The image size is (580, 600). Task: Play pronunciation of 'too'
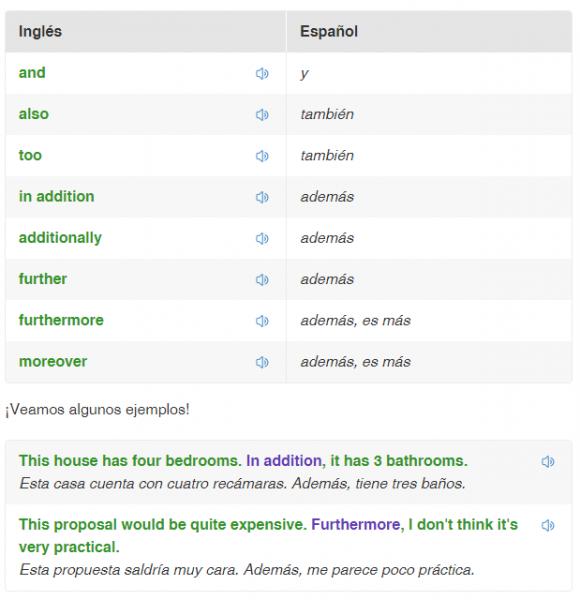[x=262, y=156]
